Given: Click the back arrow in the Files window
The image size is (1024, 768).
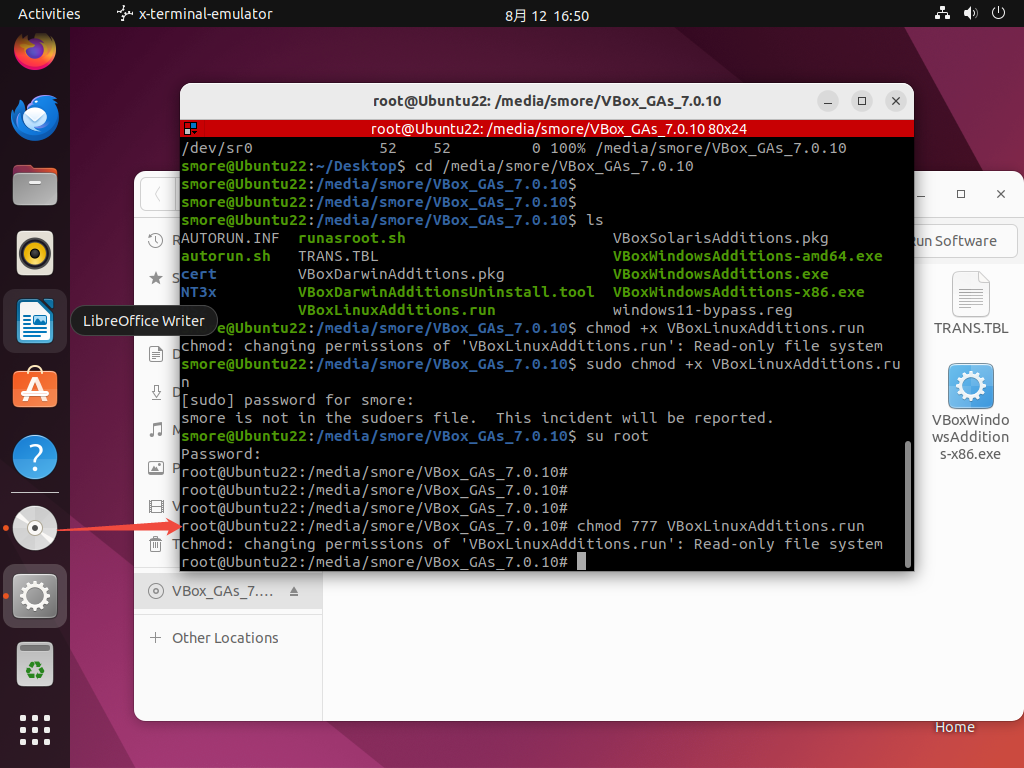Looking at the screenshot, I should [x=157, y=194].
